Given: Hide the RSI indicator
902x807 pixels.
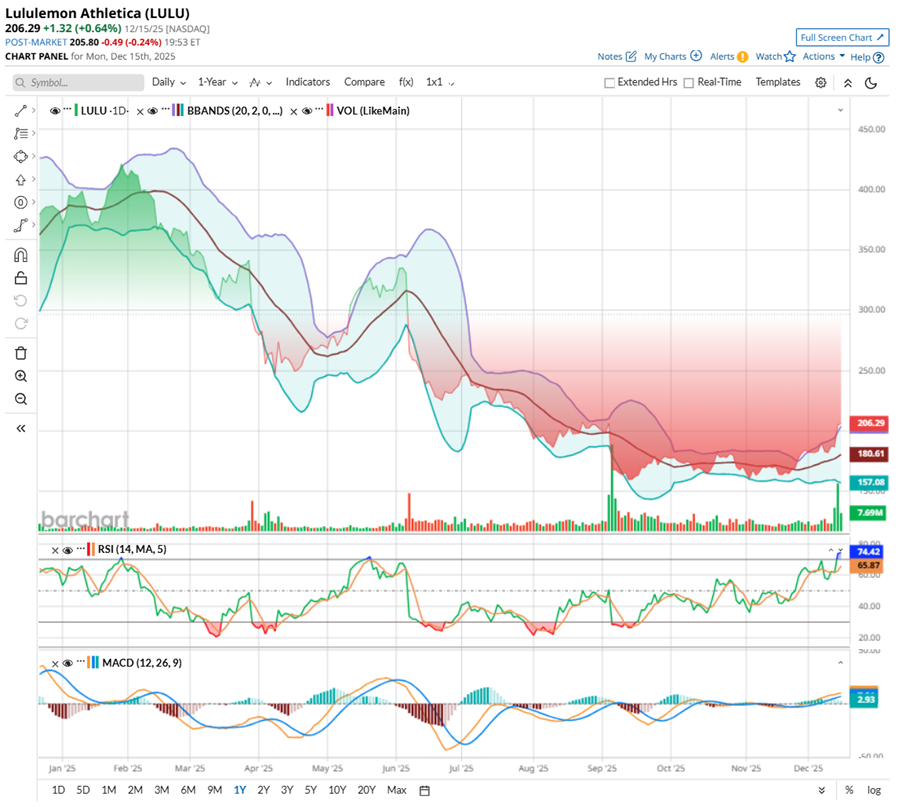Looking at the screenshot, I should click(x=68, y=550).
